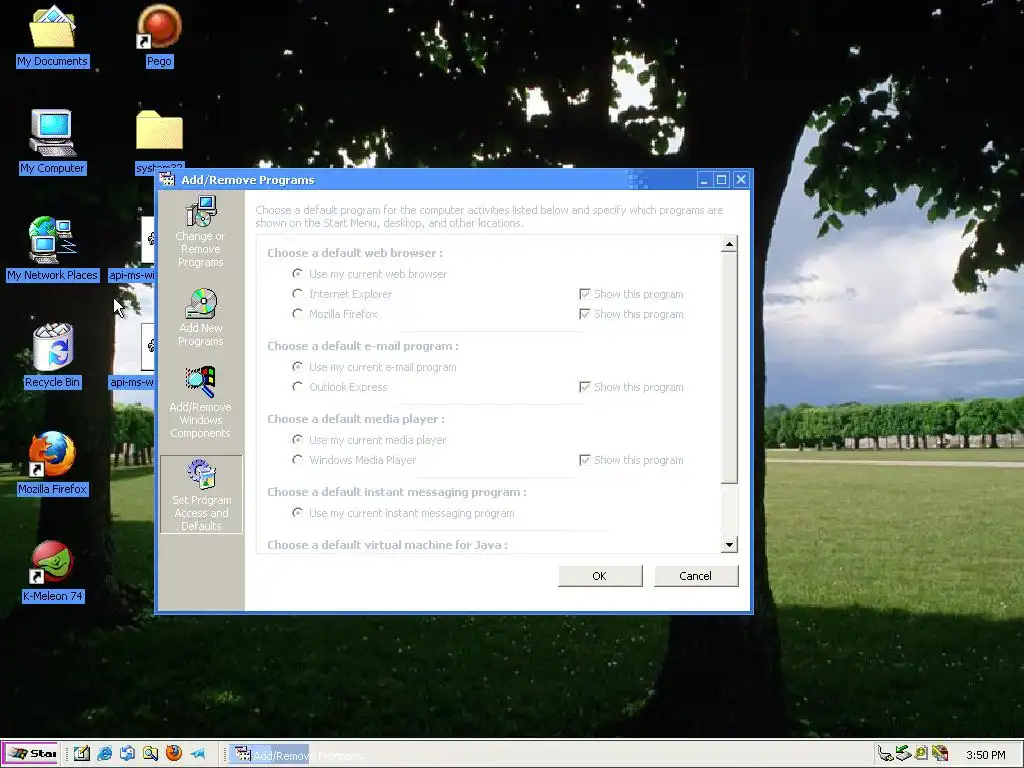This screenshot has width=1024, height=768.
Task: Click the OK button
Action: [x=600, y=576]
